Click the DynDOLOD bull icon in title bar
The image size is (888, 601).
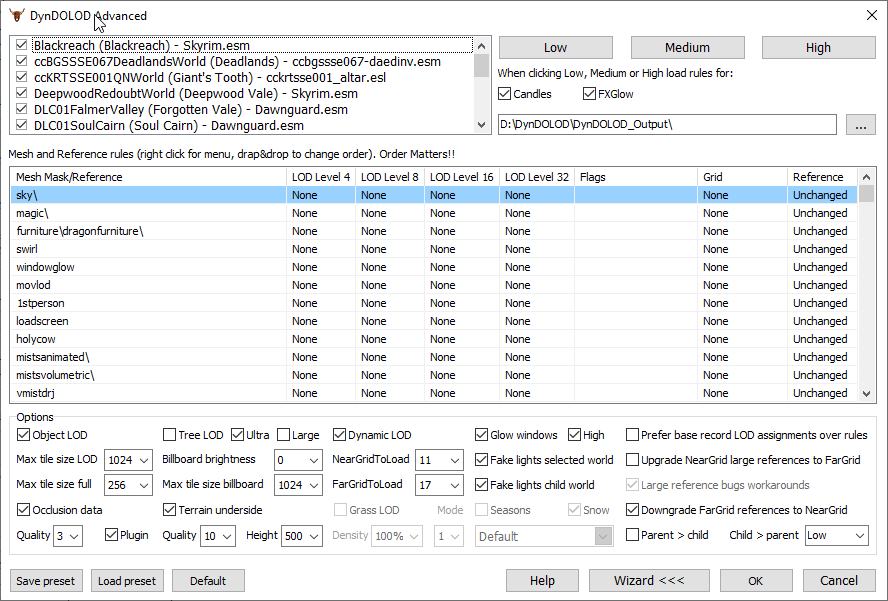(17, 16)
